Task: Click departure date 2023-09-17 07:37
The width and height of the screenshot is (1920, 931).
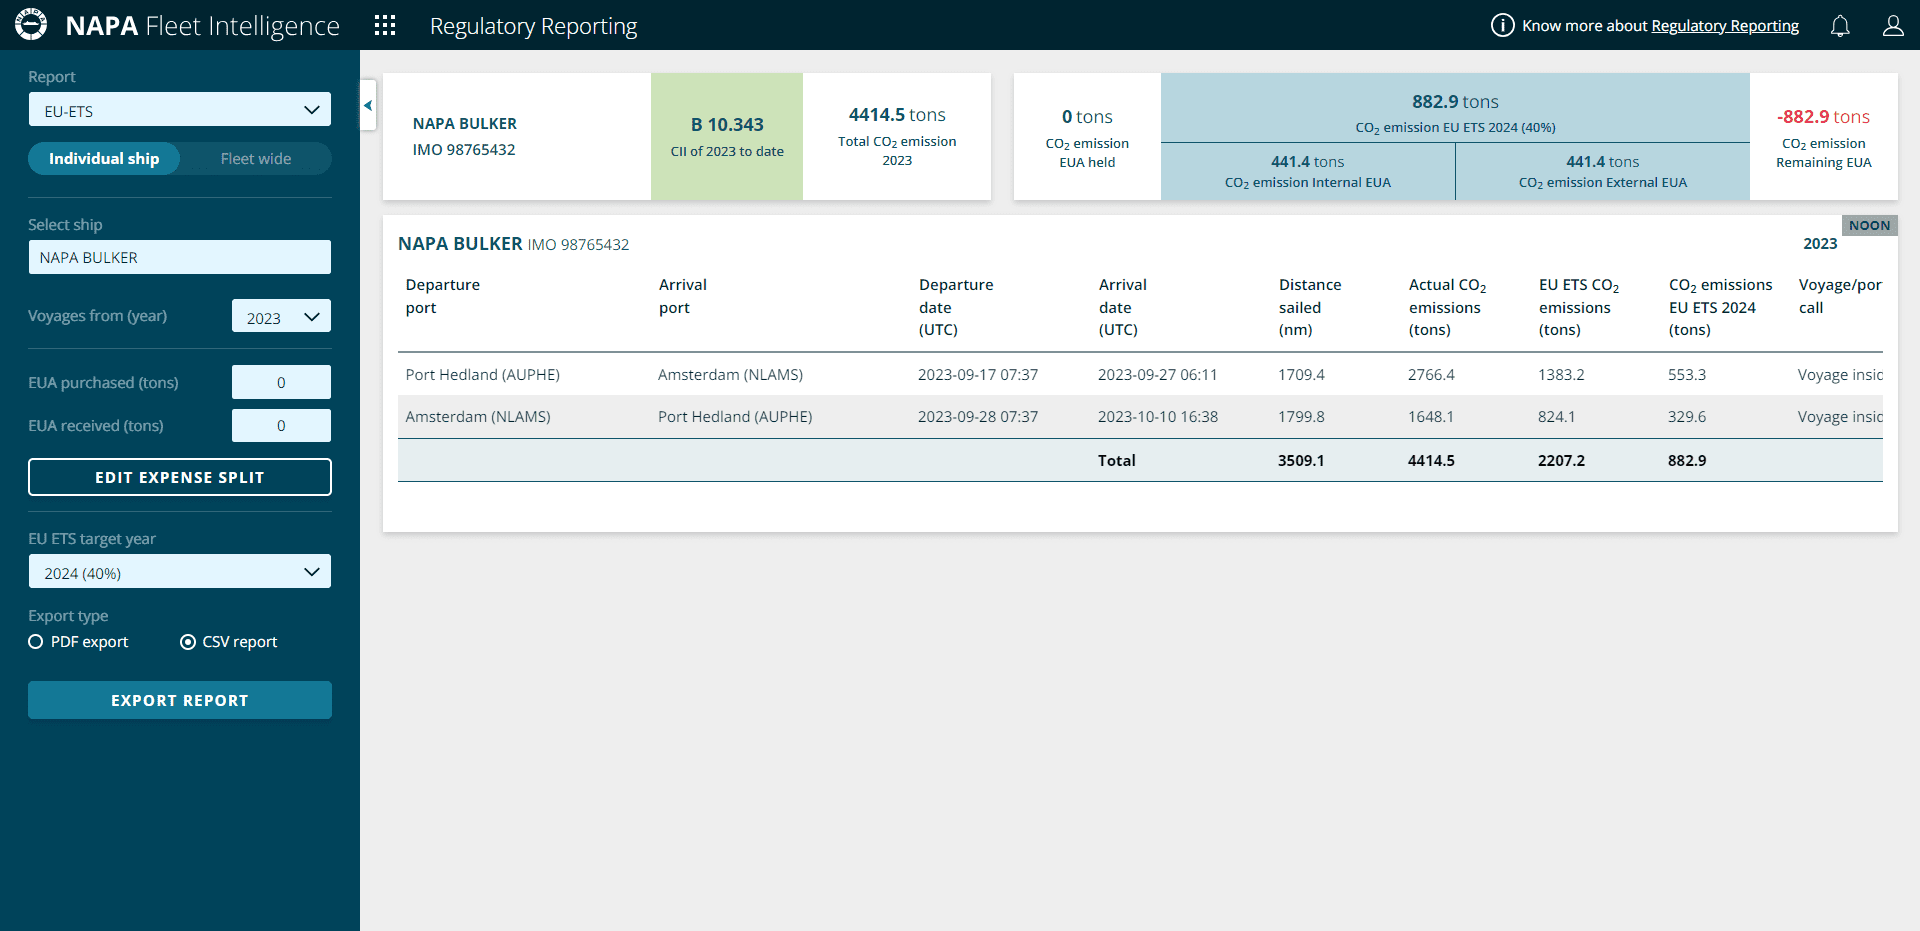Action: [978, 375]
